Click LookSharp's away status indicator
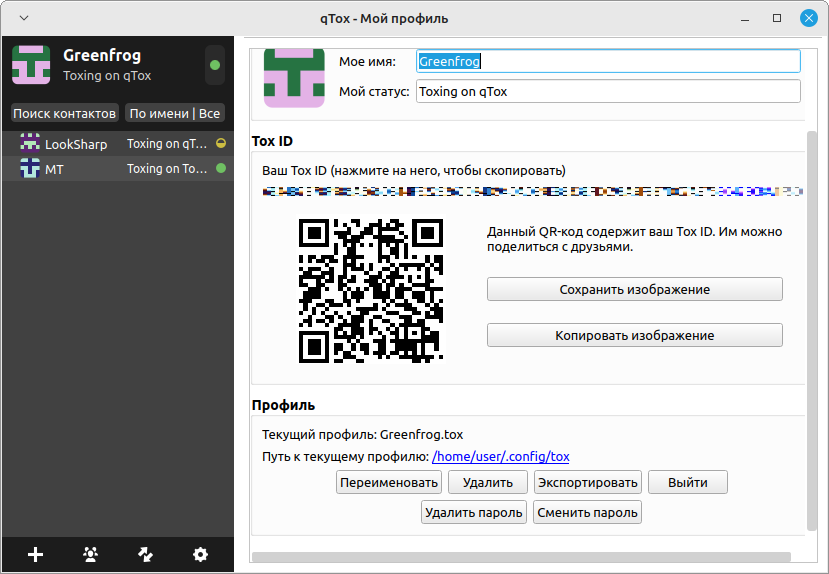This screenshot has width=829, height=574. (221, 143)
